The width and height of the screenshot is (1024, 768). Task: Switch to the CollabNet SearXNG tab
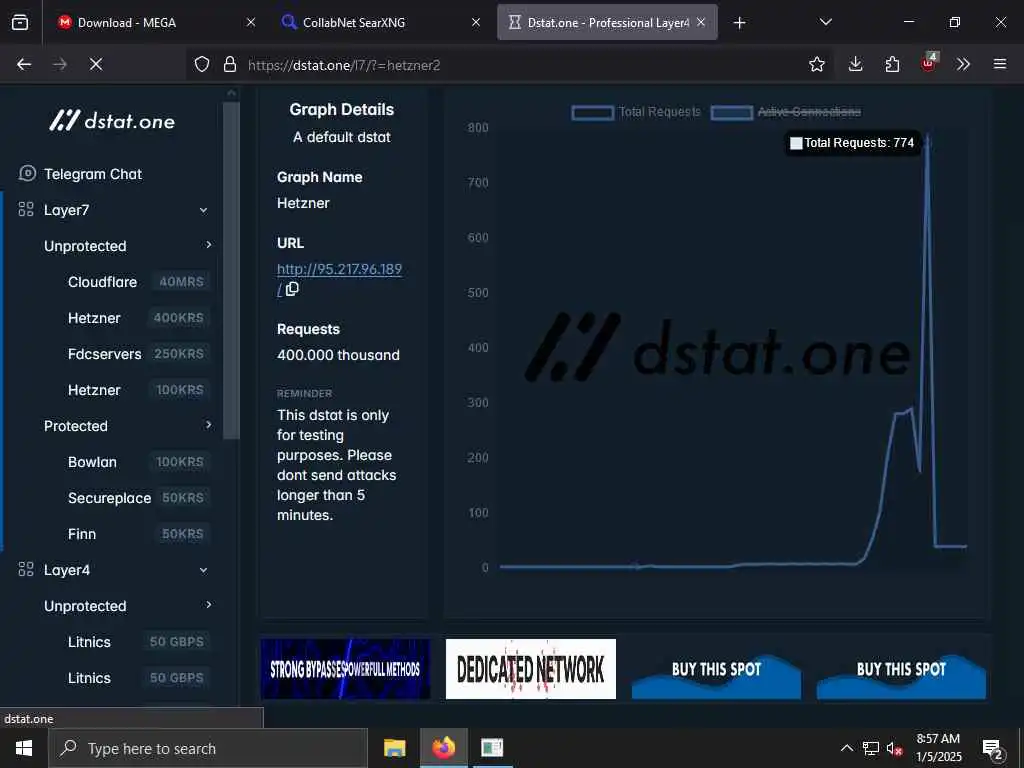(379, 22)
